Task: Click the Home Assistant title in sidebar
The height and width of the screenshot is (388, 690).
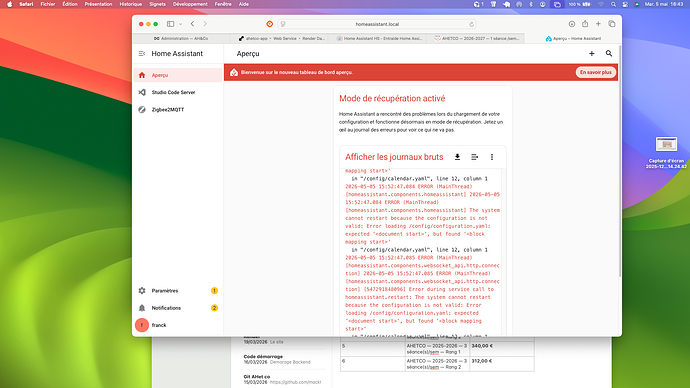Action: point(177,54)
